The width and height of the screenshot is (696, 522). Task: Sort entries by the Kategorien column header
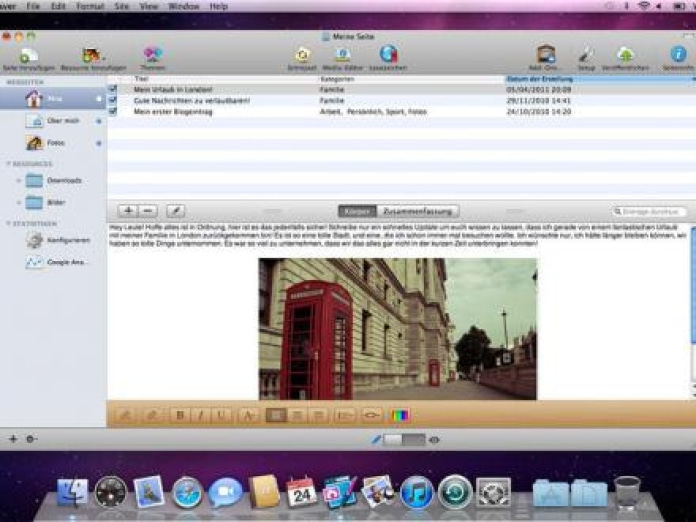pos(411,79)
